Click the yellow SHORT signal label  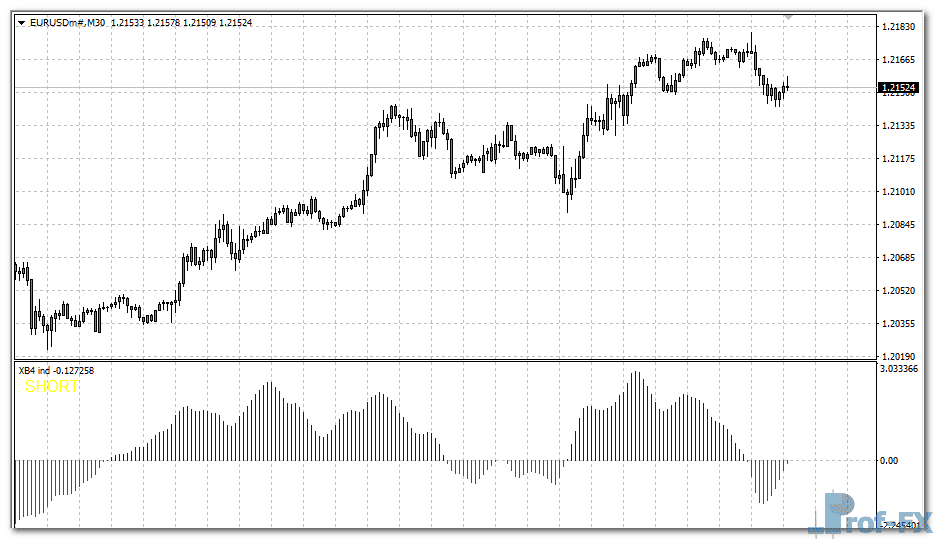point(51,386)
